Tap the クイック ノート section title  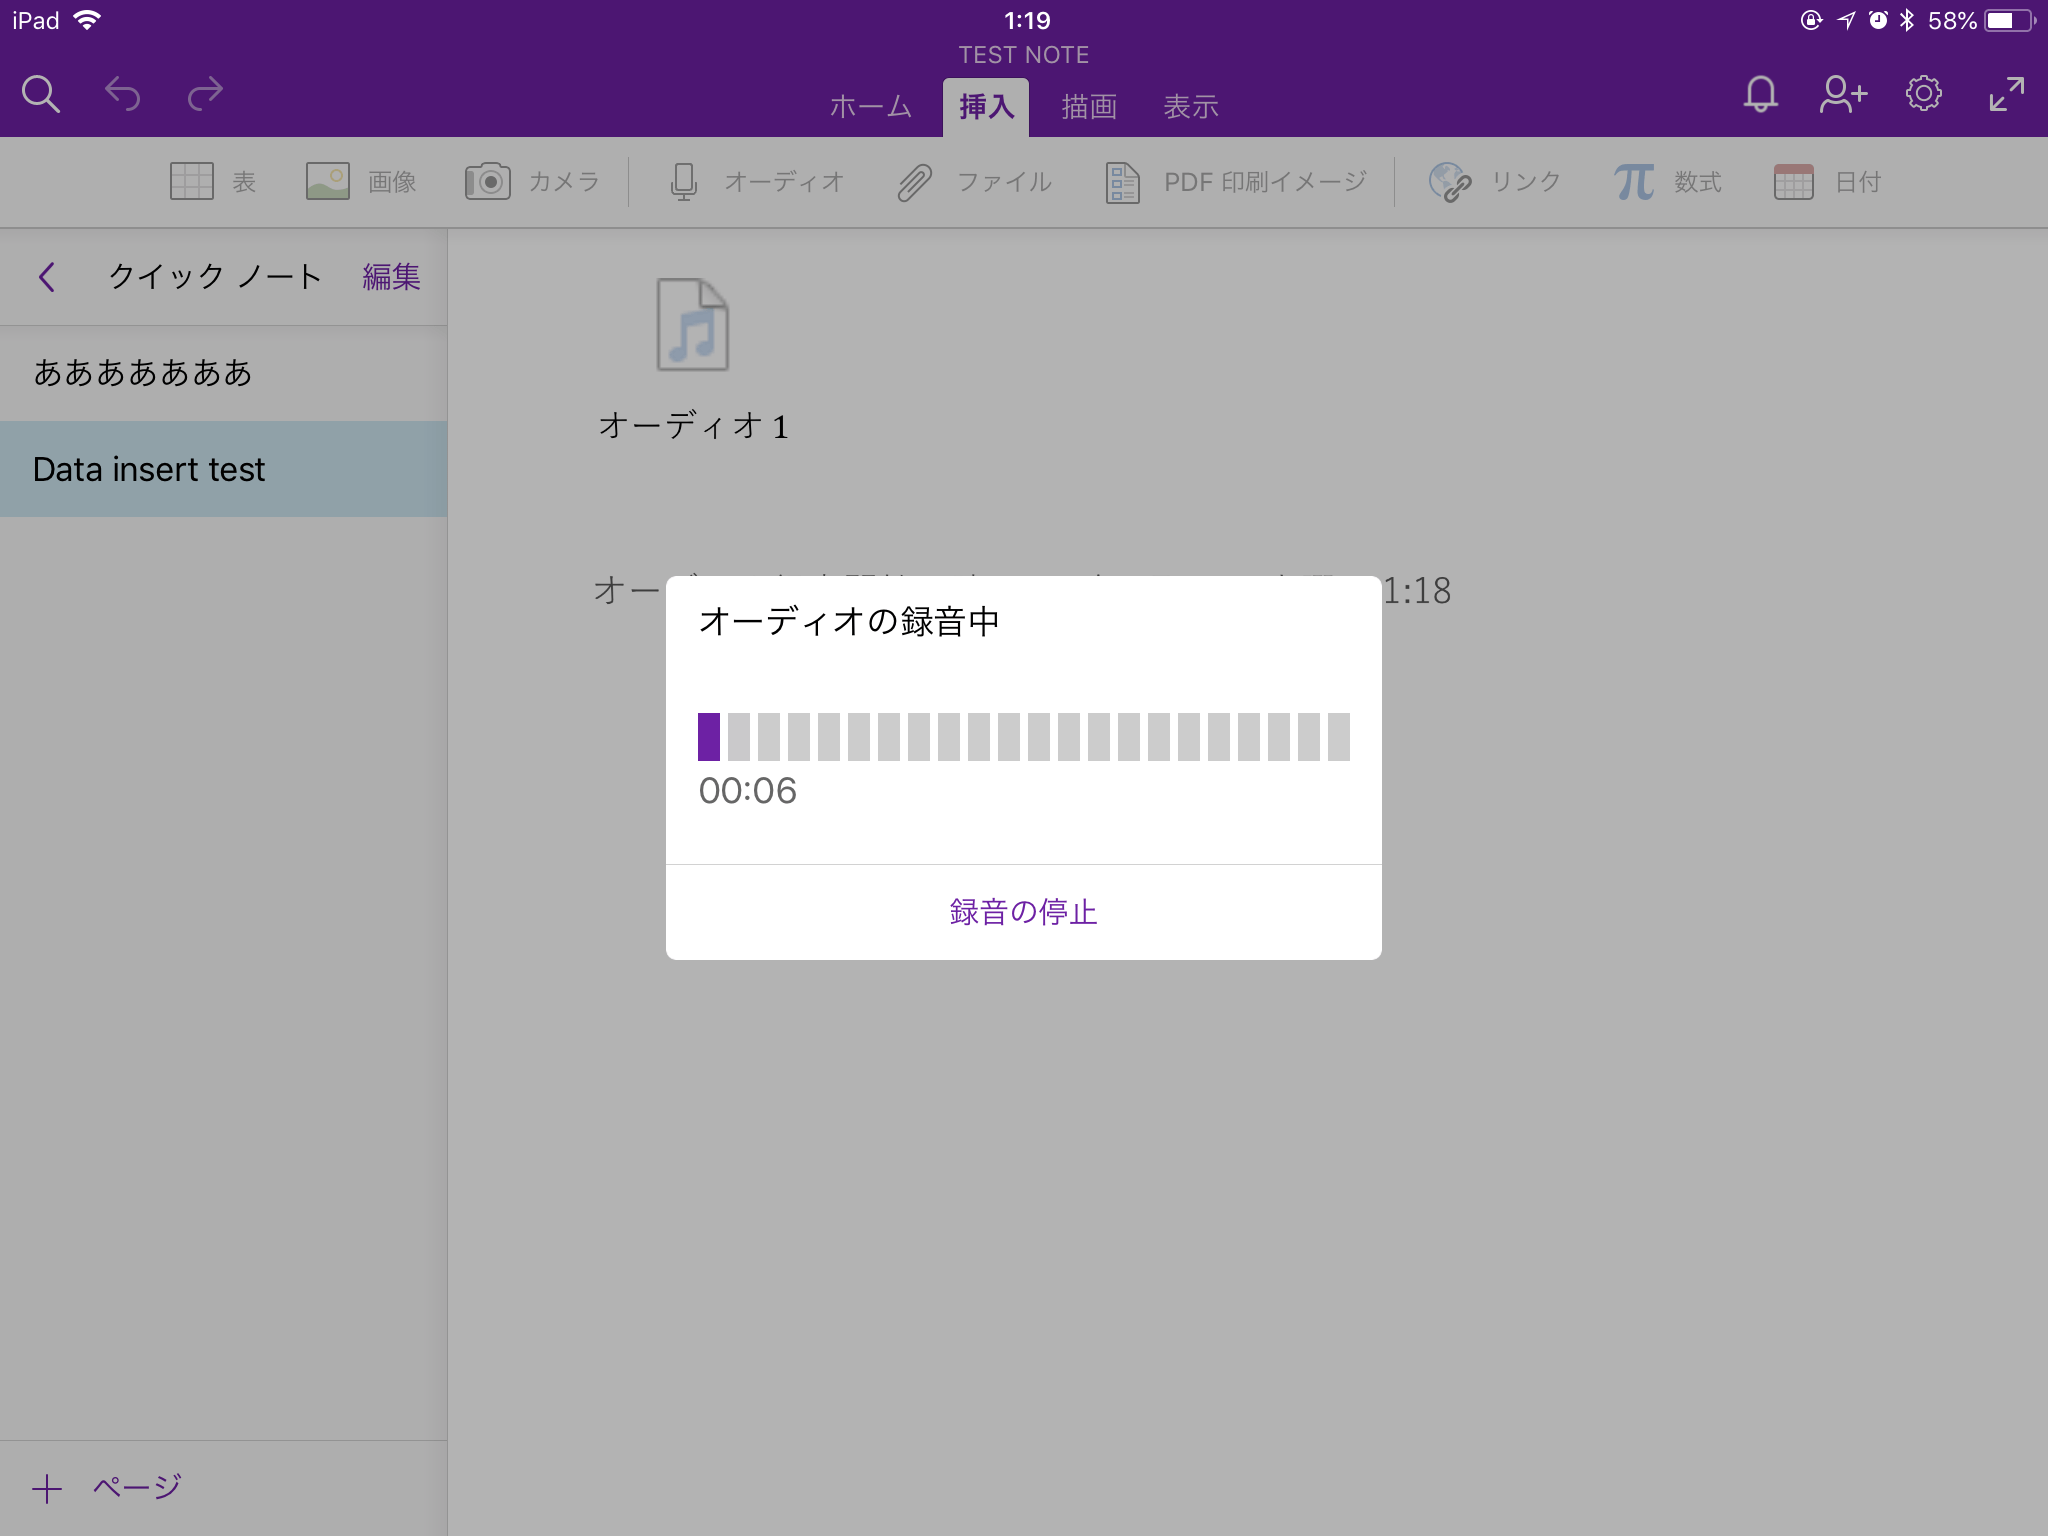(x=215, y=277)
